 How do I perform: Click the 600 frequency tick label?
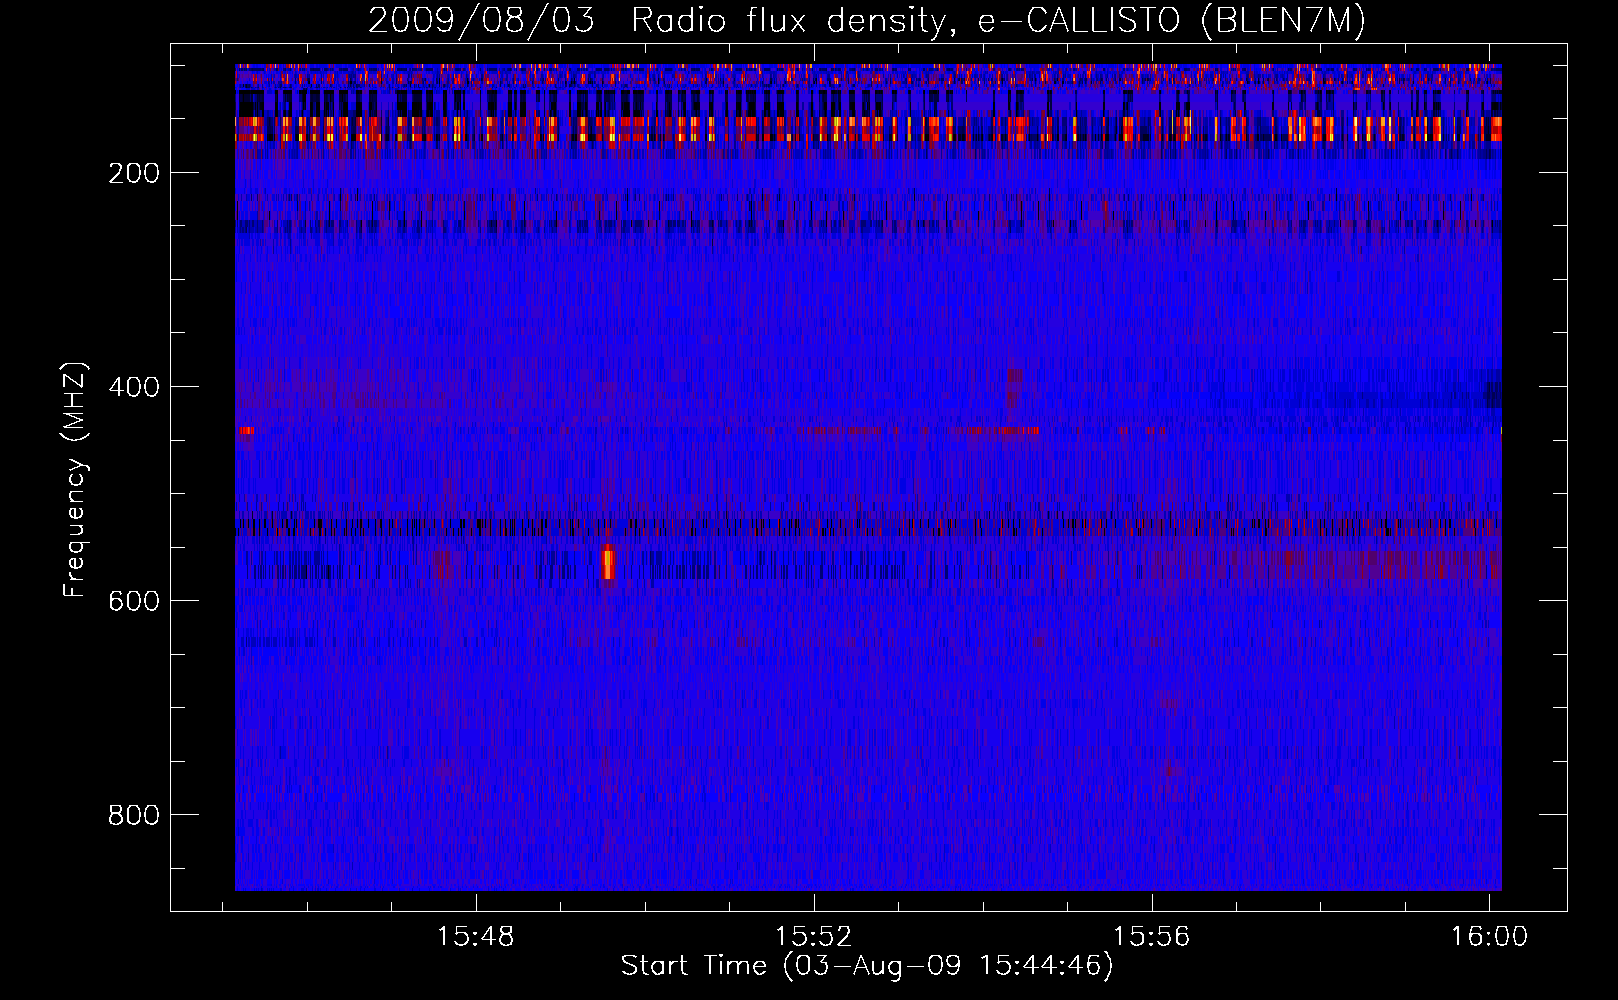coord(134,601)
